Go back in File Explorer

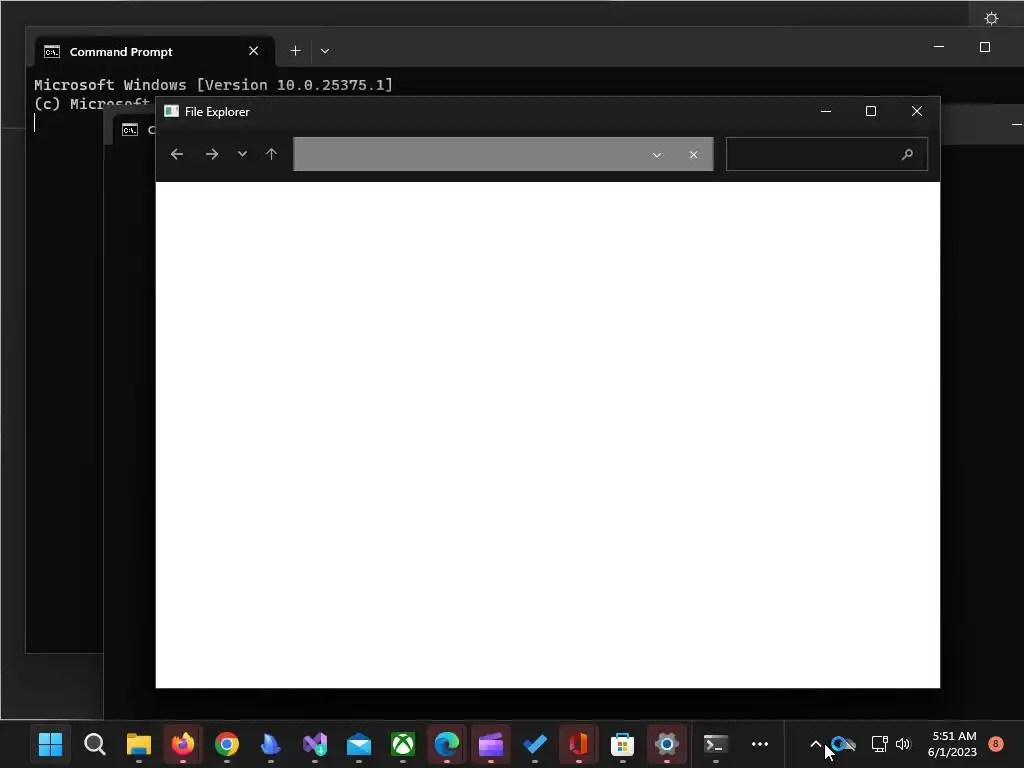point(176,154)
